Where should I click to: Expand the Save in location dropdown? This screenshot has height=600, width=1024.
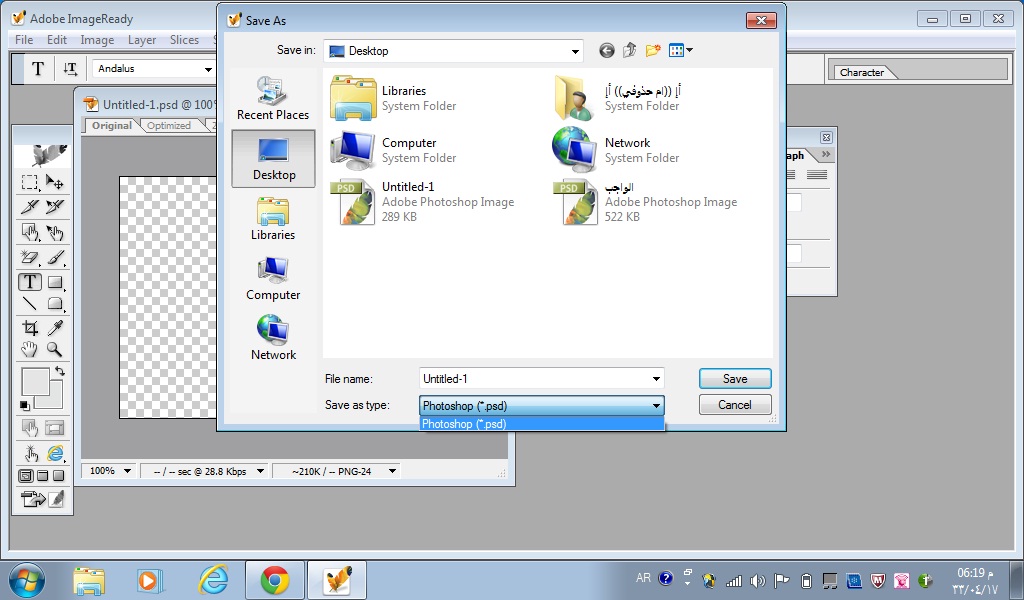coord(575,51)
